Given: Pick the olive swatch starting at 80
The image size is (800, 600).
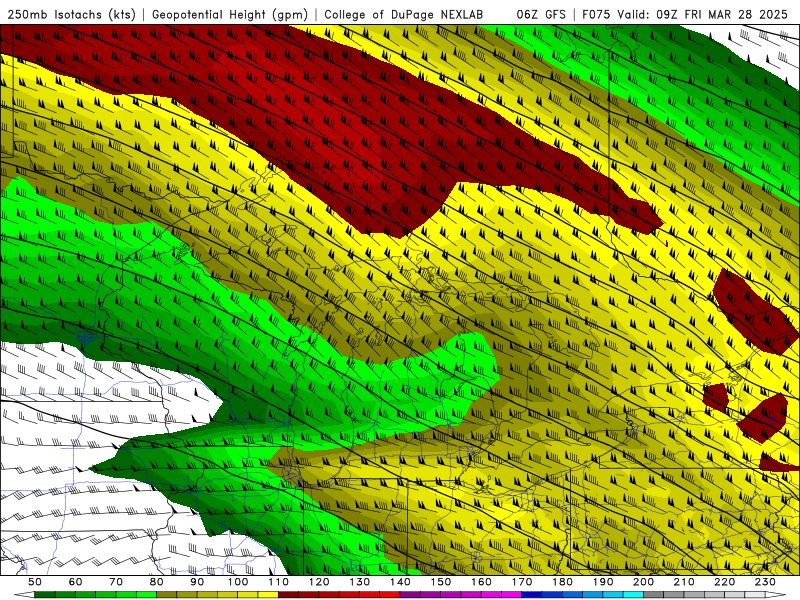Looking at the screenshot, I should pyautogui.click(x=166, y=594).
